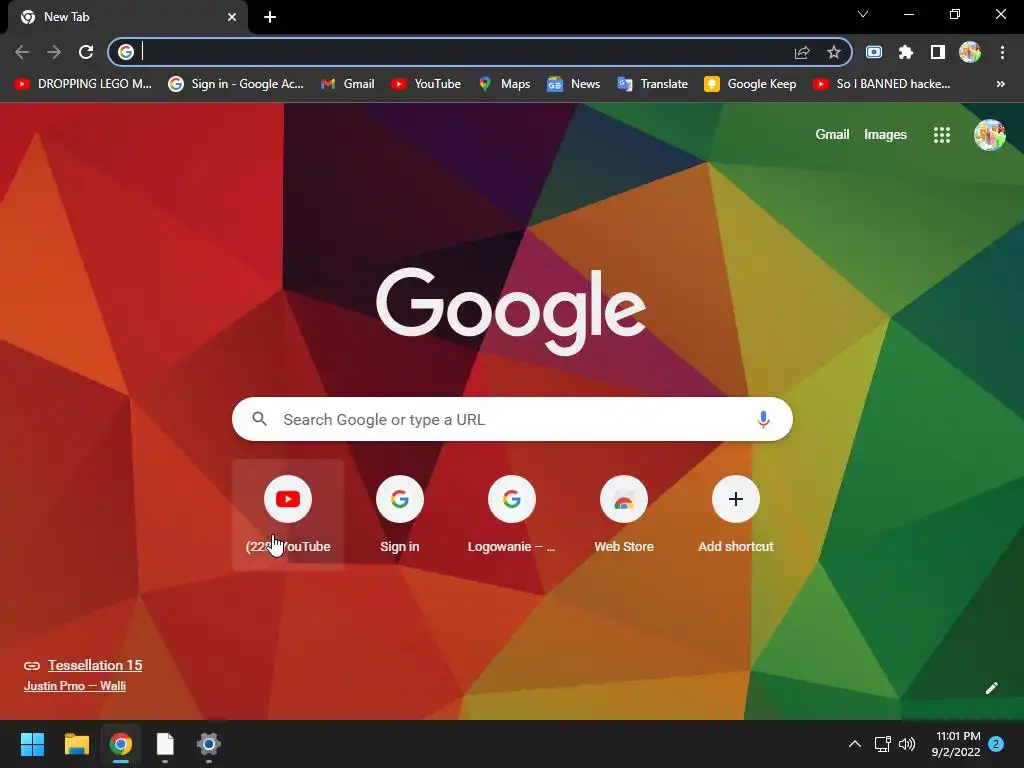Open the Extensions puzzle icon
This screenshot has width=1024, height=768.
pos(906,52)
